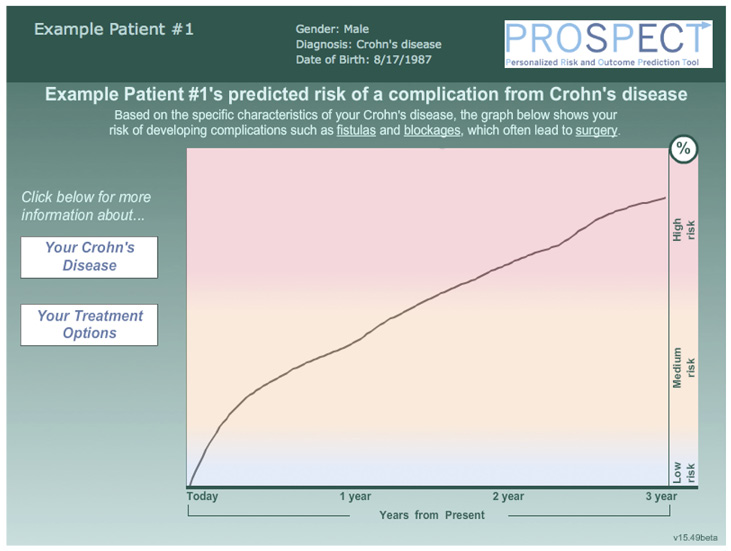Follow the surgery hyperlink
731x551 pixels.
tap(596, 130)
